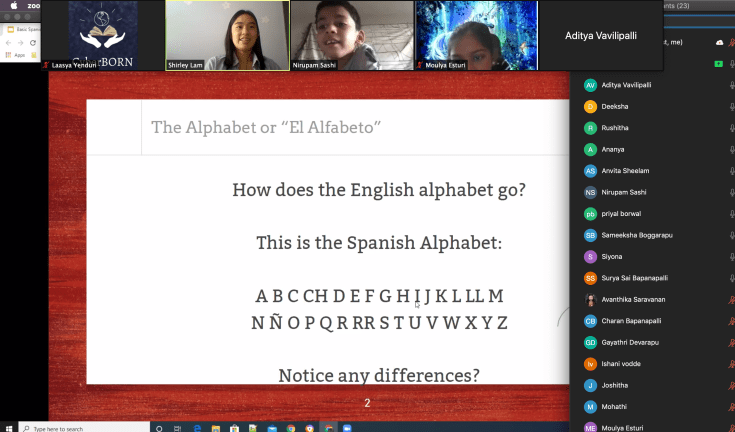Select participant Anvita Sheelam in list

pos(630,171)
